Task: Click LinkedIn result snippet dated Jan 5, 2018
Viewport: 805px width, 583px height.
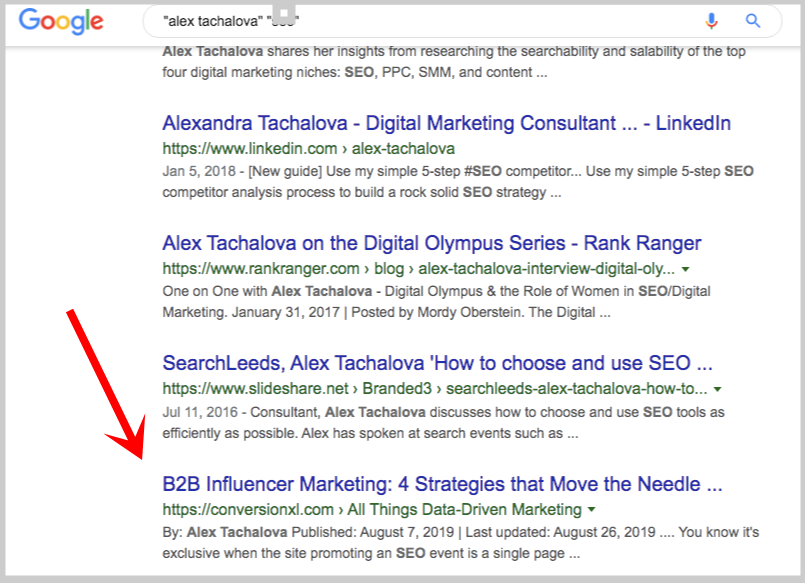Action: pyautogui.click(x=458, y=182)
